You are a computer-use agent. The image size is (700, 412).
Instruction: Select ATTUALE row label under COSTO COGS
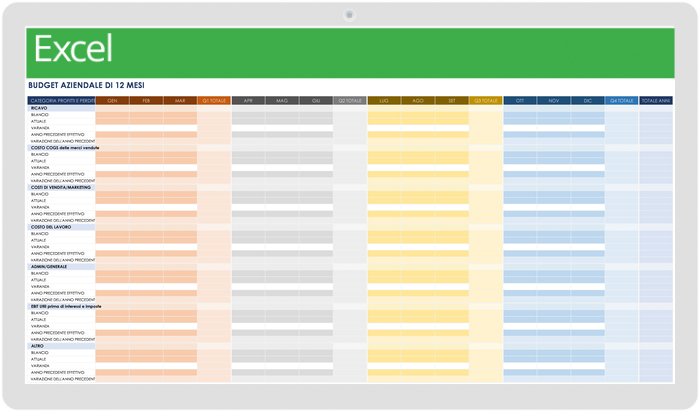[x=38, y=161]
